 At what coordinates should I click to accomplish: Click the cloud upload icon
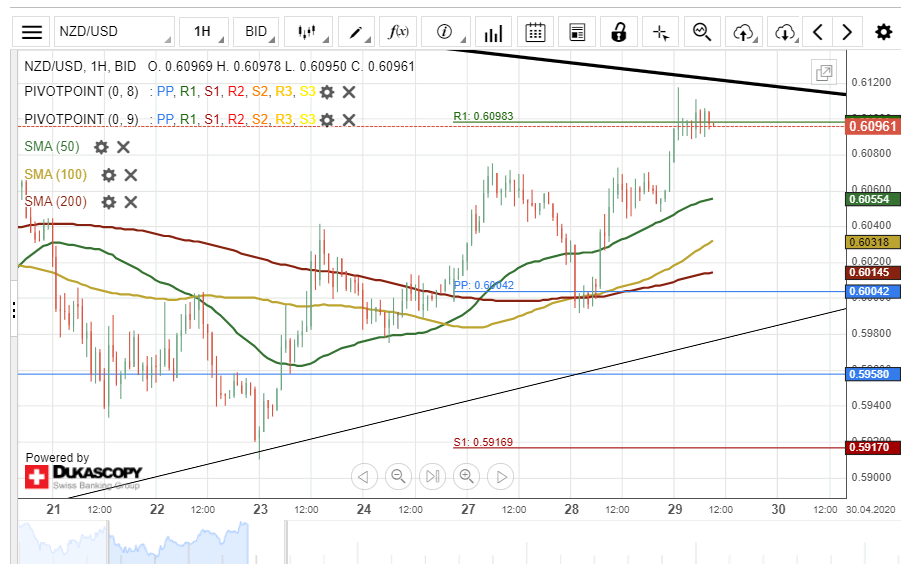(743, 32)
